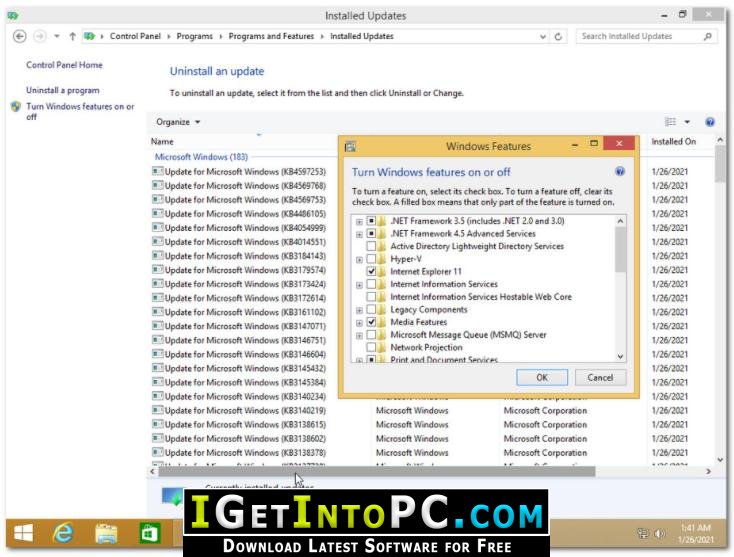Click Installed Updates window title icon
The width and height of the screenshot is (734, 557).
point(13,15)
